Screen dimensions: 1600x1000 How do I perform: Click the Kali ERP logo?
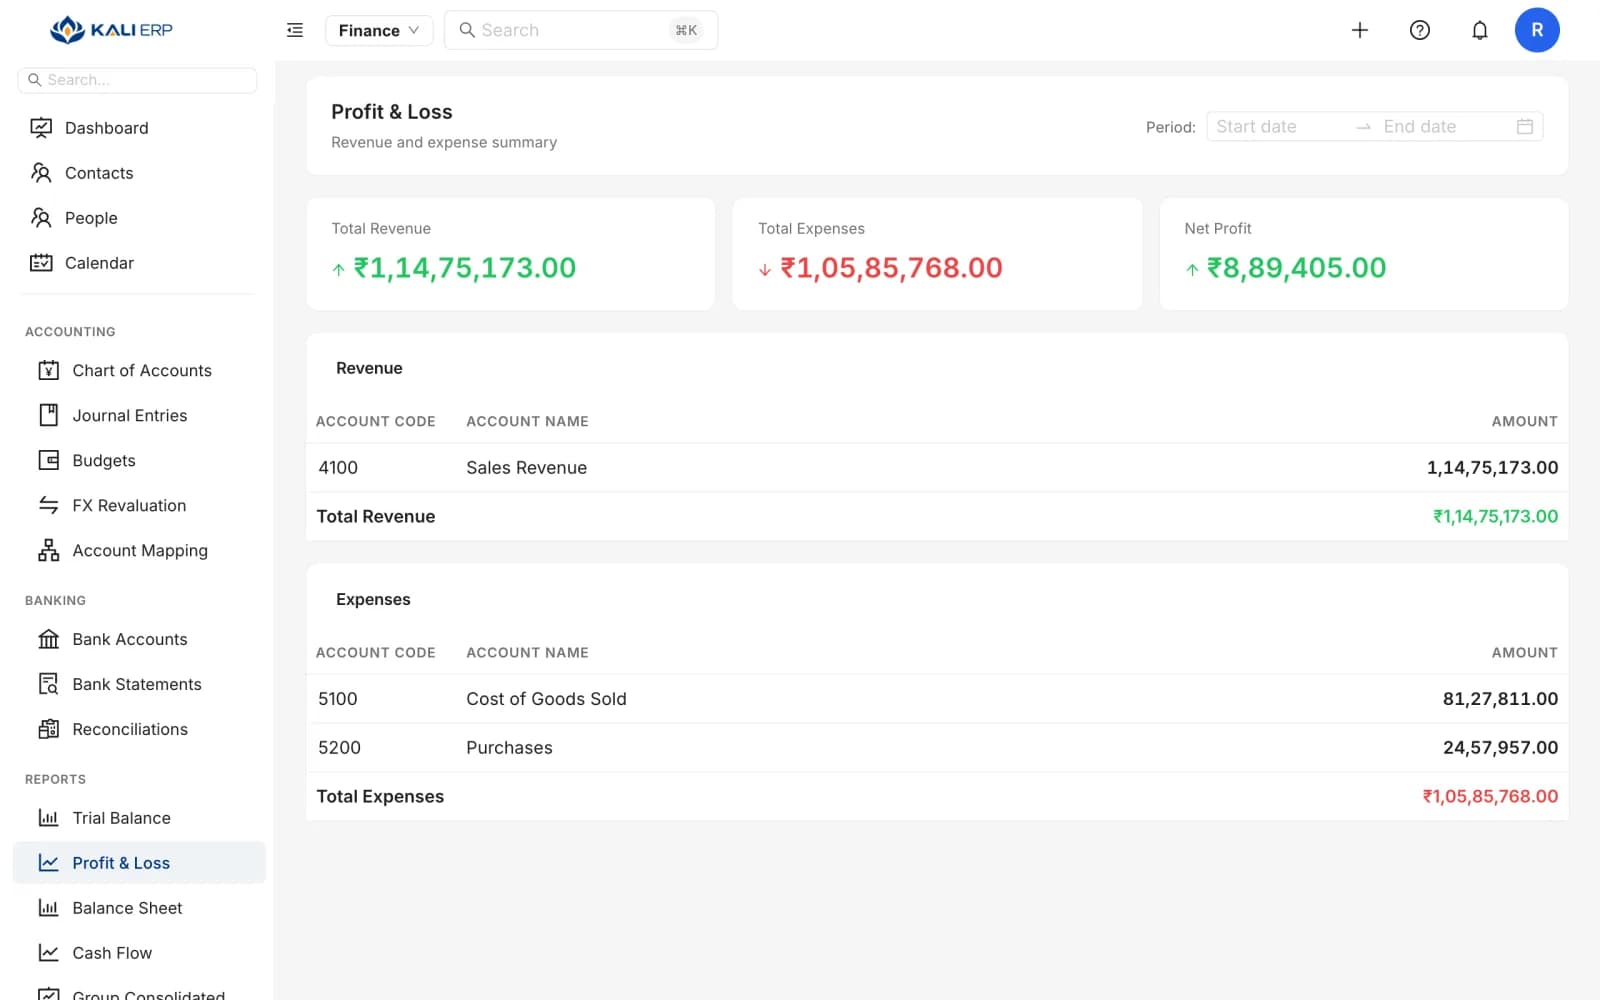(x=111, y=30)
